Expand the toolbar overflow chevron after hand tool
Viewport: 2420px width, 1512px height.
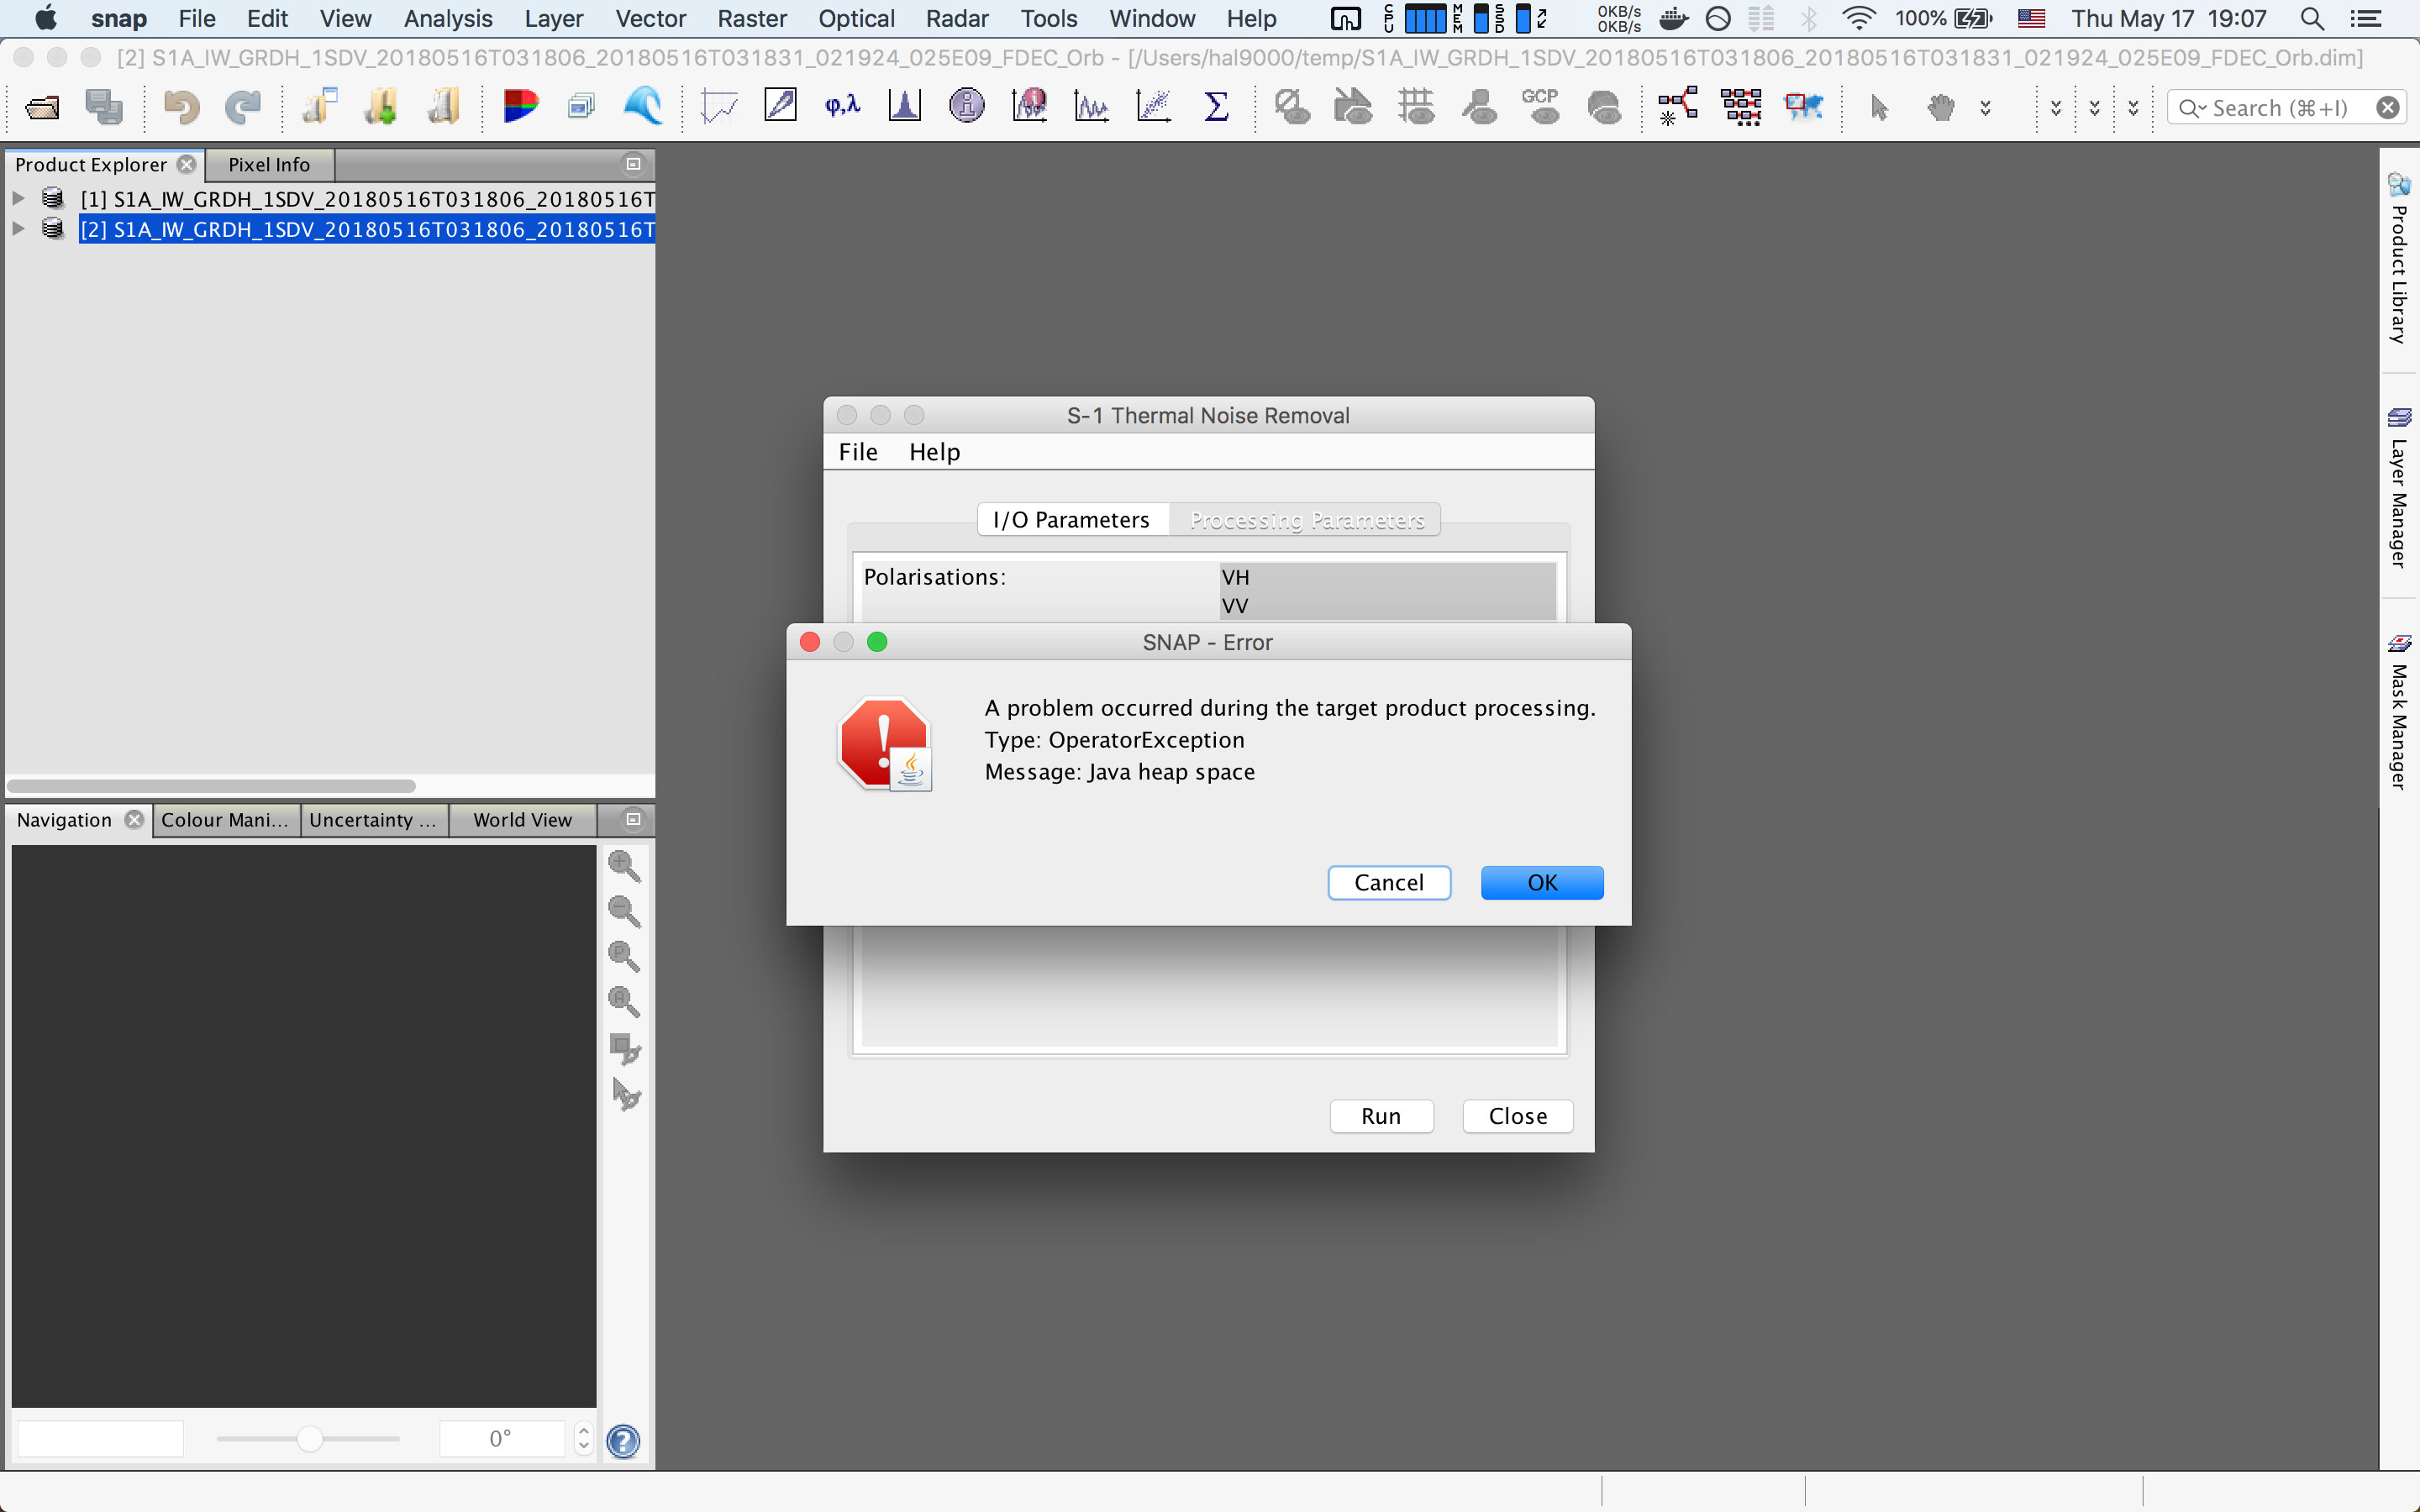tap(1986, 108)
